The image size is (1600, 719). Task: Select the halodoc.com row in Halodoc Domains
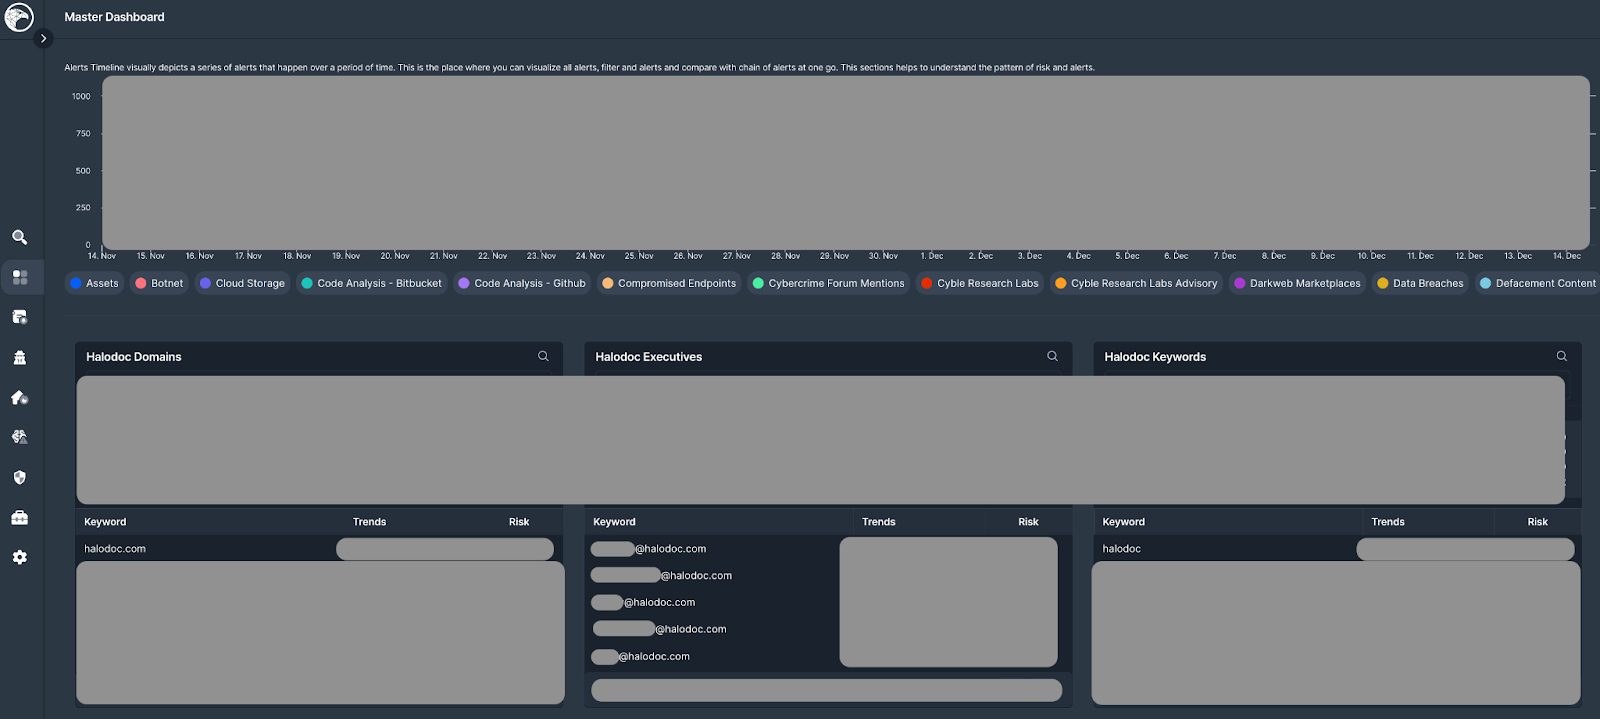tap(319, 549)
